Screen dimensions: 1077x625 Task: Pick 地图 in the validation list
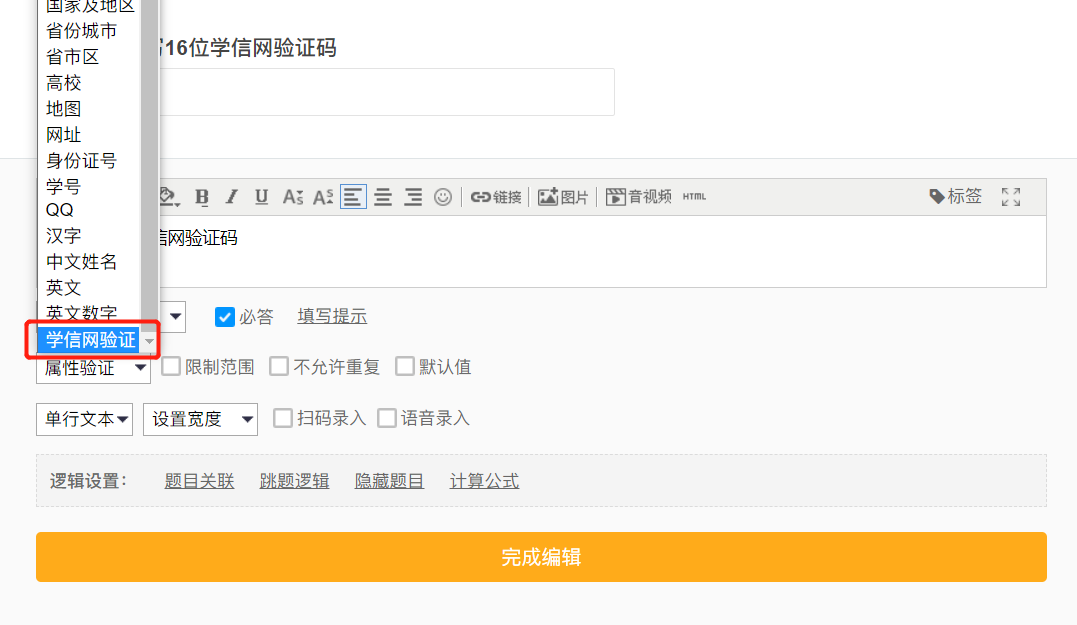pyautogui.click(x=64, y=109)
